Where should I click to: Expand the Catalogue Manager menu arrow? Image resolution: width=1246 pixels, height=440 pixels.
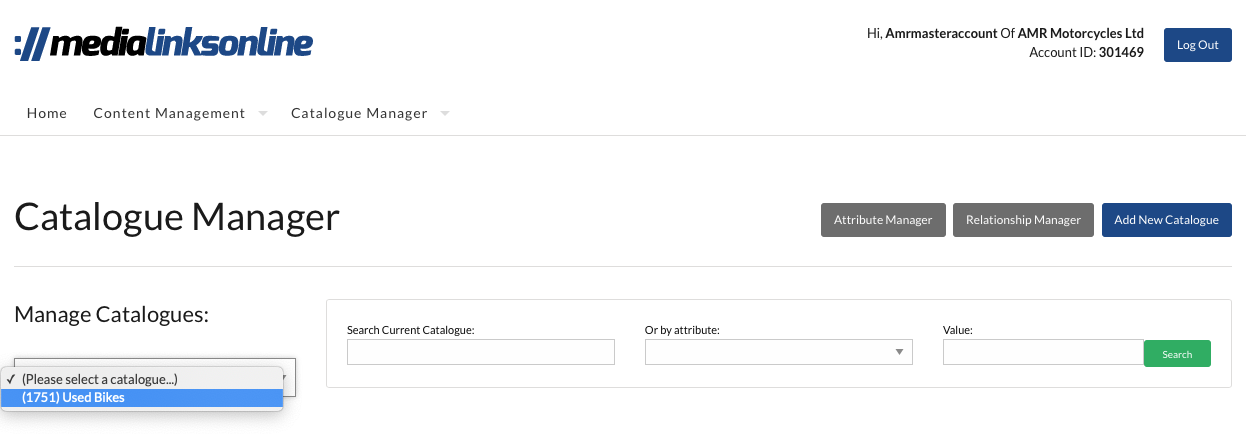[x=444, y=114]
